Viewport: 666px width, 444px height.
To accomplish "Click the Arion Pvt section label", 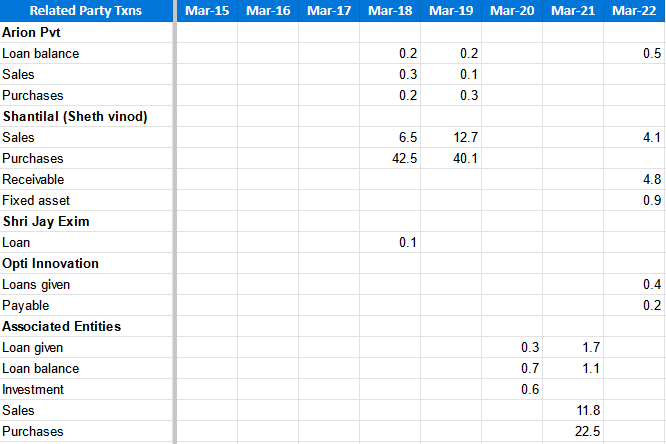I will pos(31,32).
